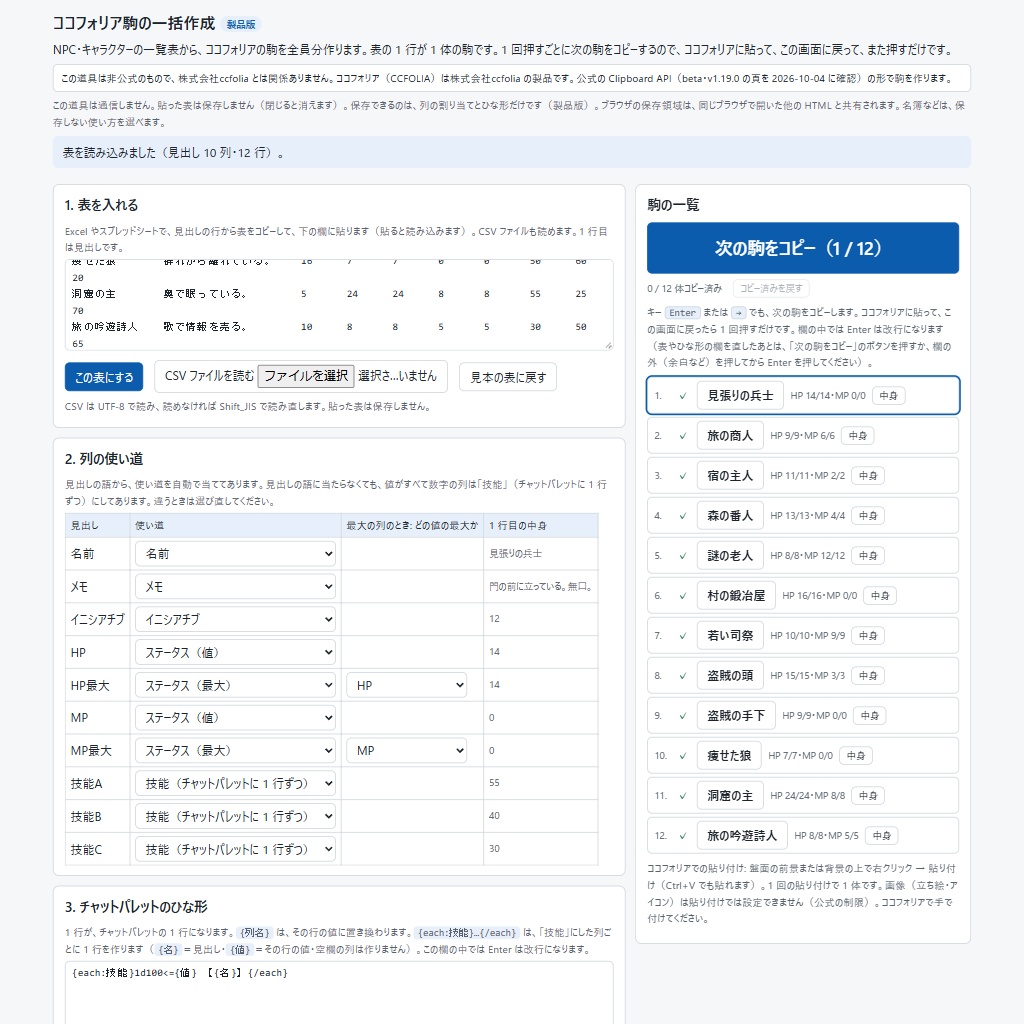The height and width of the screenshot is (1024, 1024).
Task: Open the 中身 of 見張りの兵士
Action: [x=888, y=396]
